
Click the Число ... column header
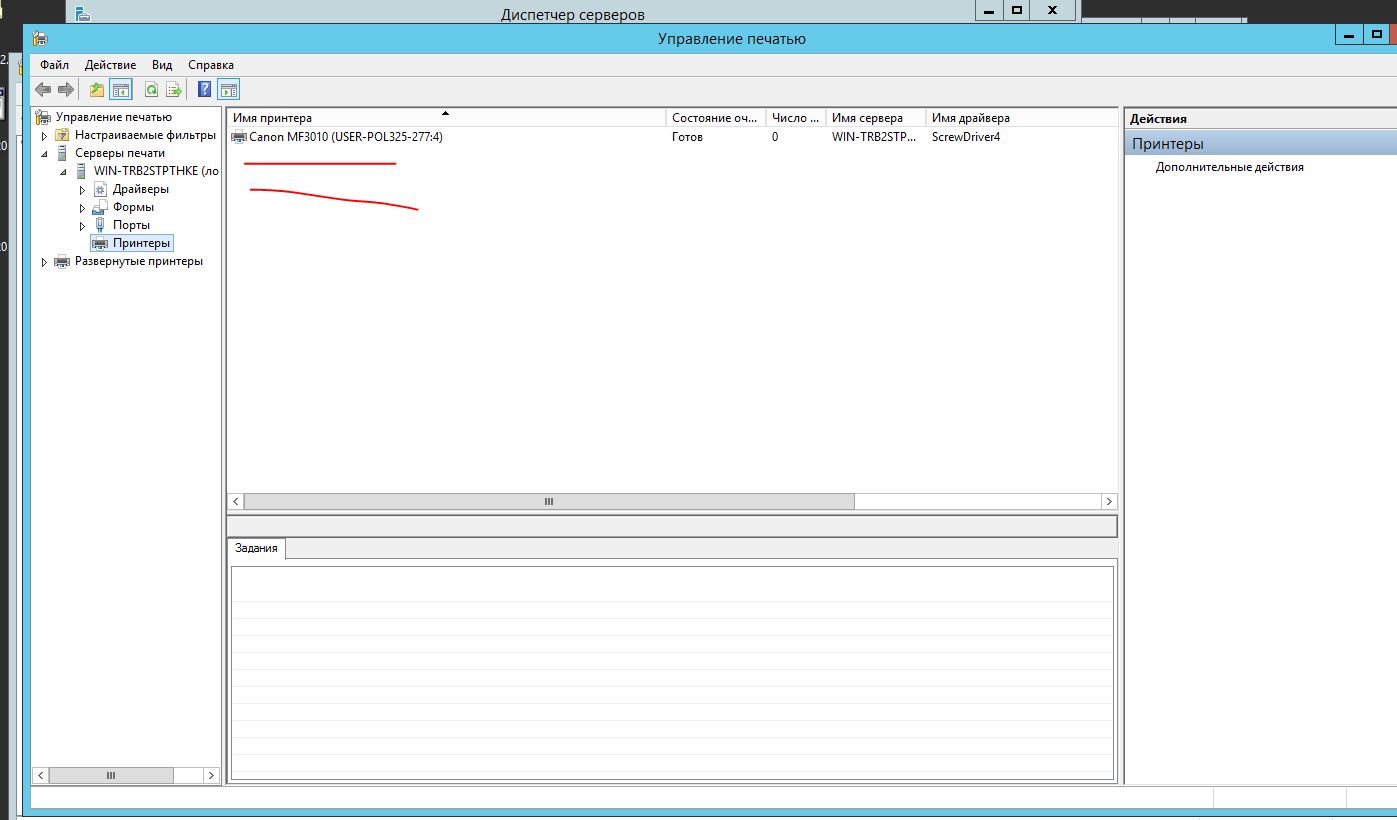tap(796, 118)
